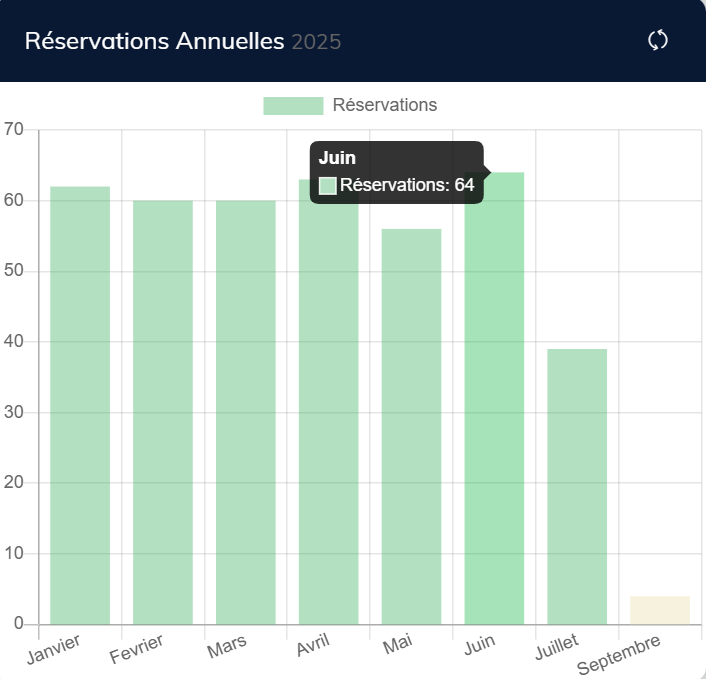The height and width of the screenshot is (679, 706).
Task: Toggle the Réservations legend color box
Action: (x=293, y=105)
